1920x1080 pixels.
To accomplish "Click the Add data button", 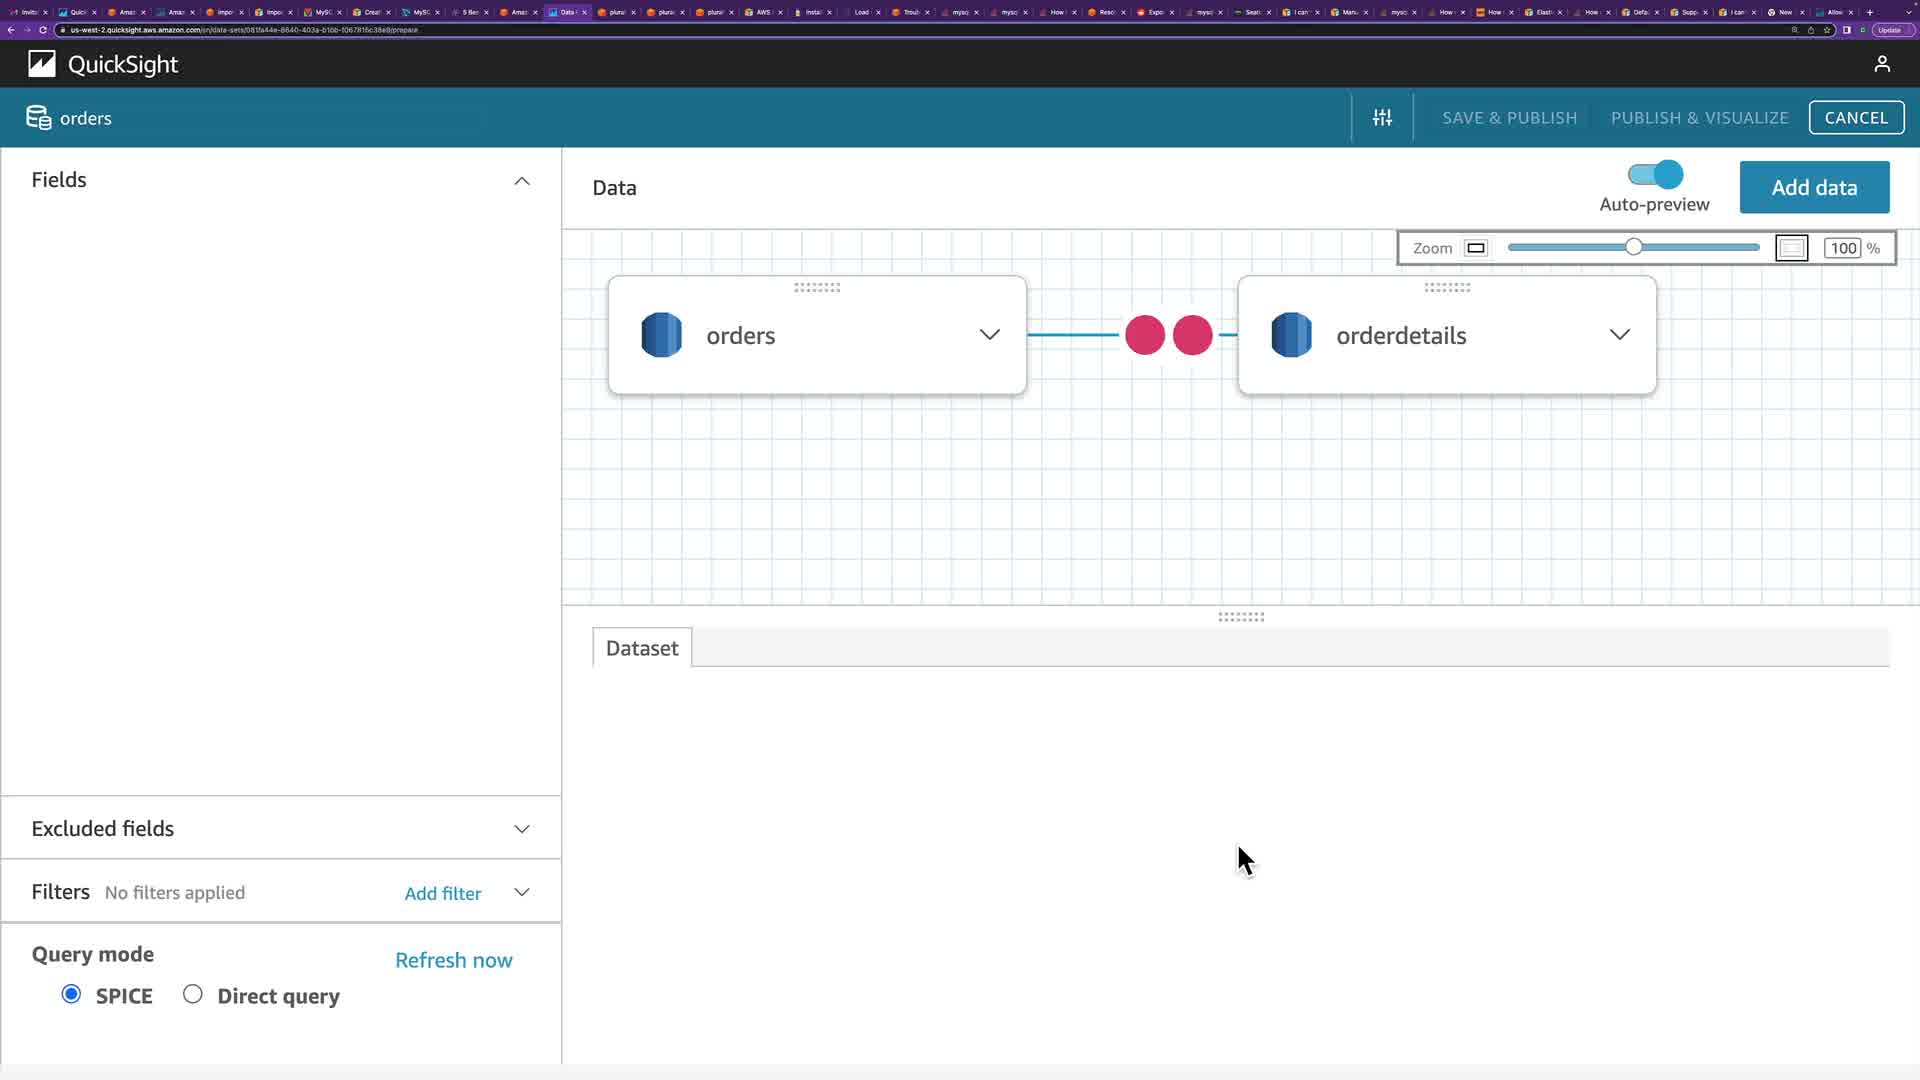I will [1814, 188].
